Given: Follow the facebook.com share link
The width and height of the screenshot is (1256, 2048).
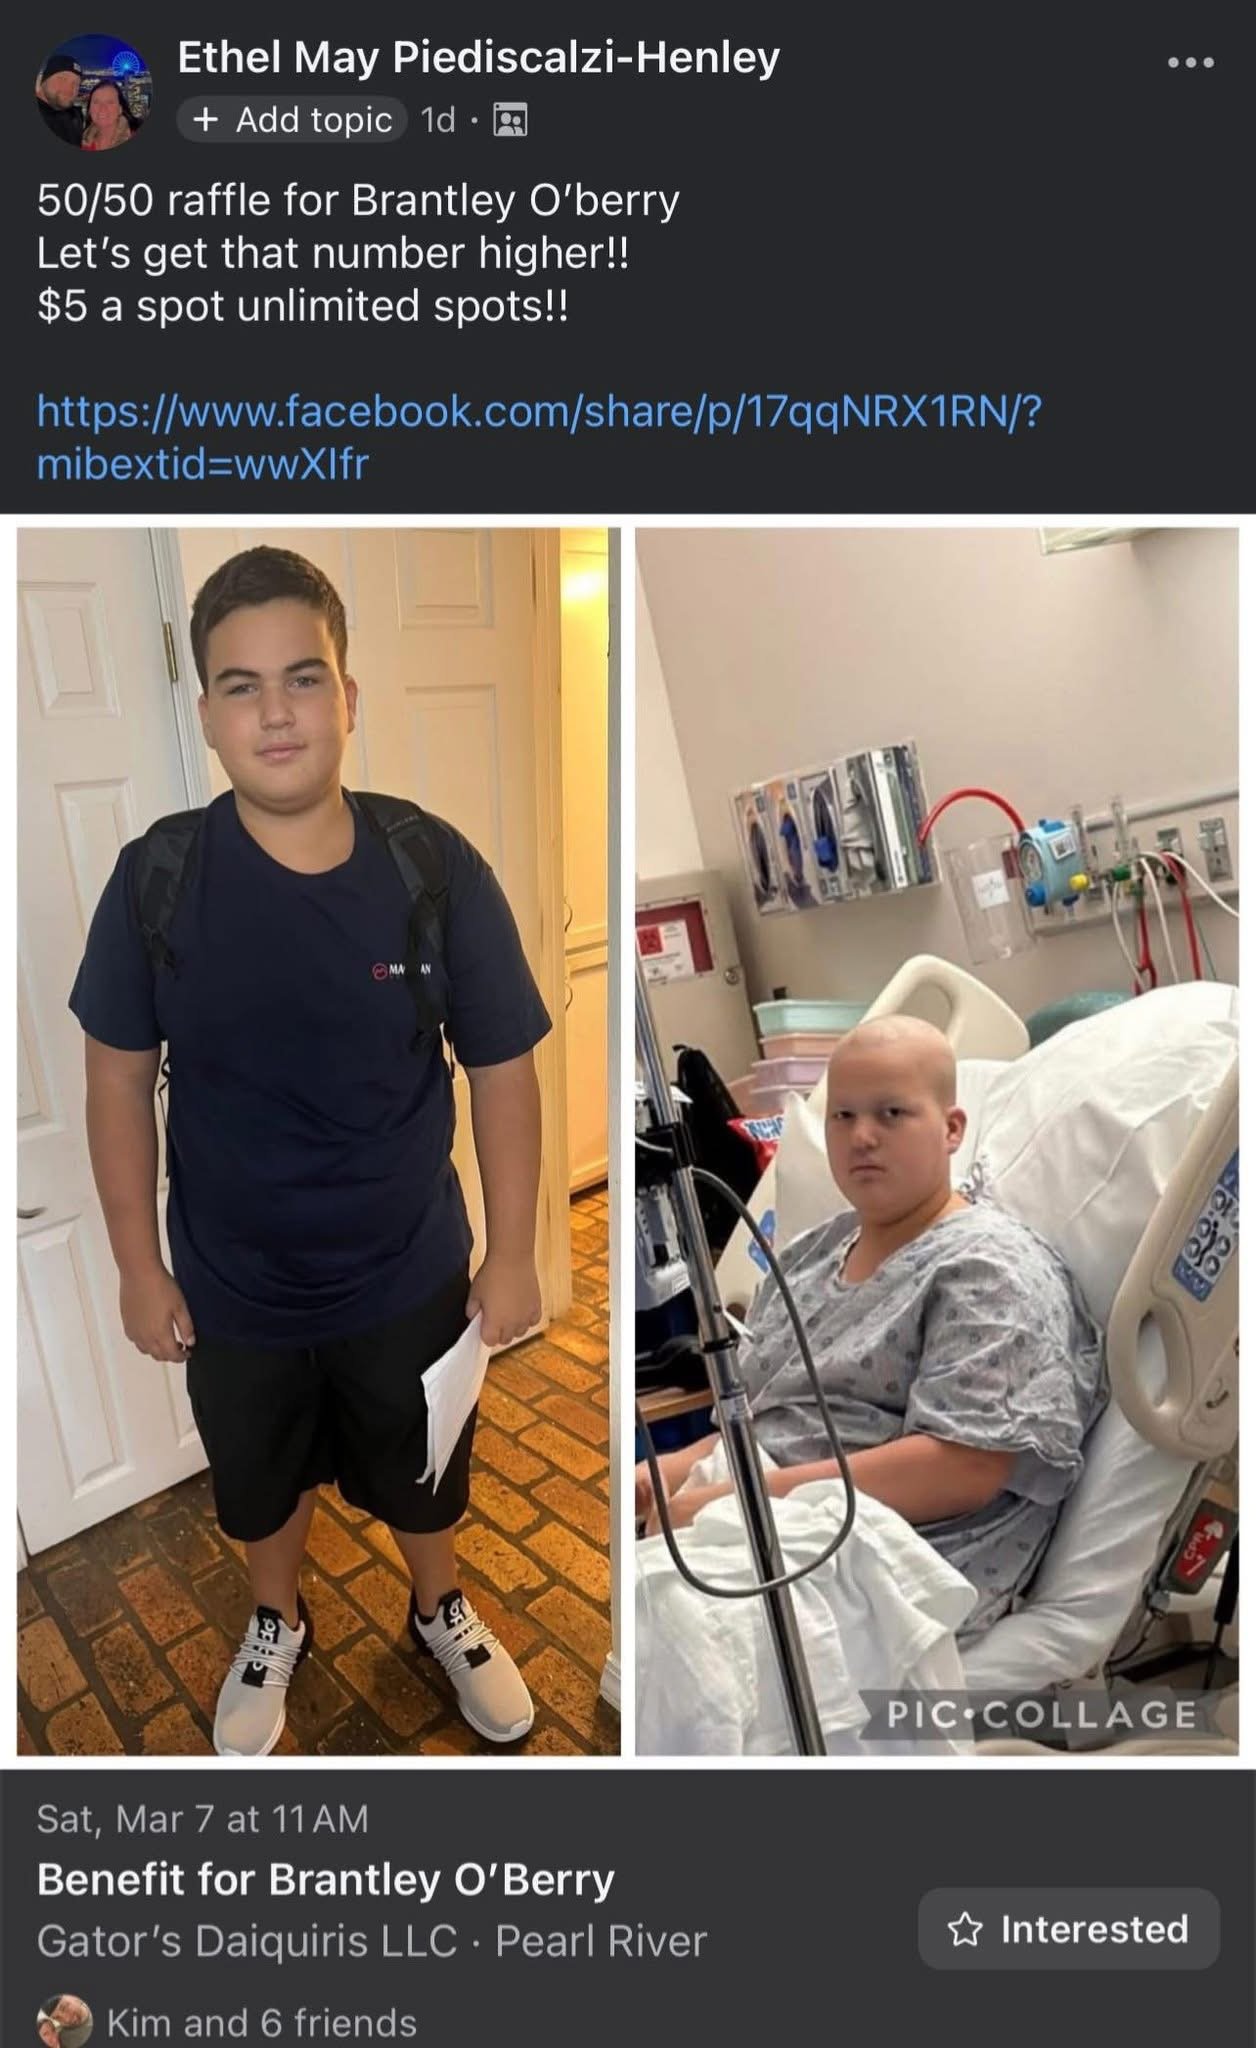Looking at the screenshot, I should coord(540,437).
